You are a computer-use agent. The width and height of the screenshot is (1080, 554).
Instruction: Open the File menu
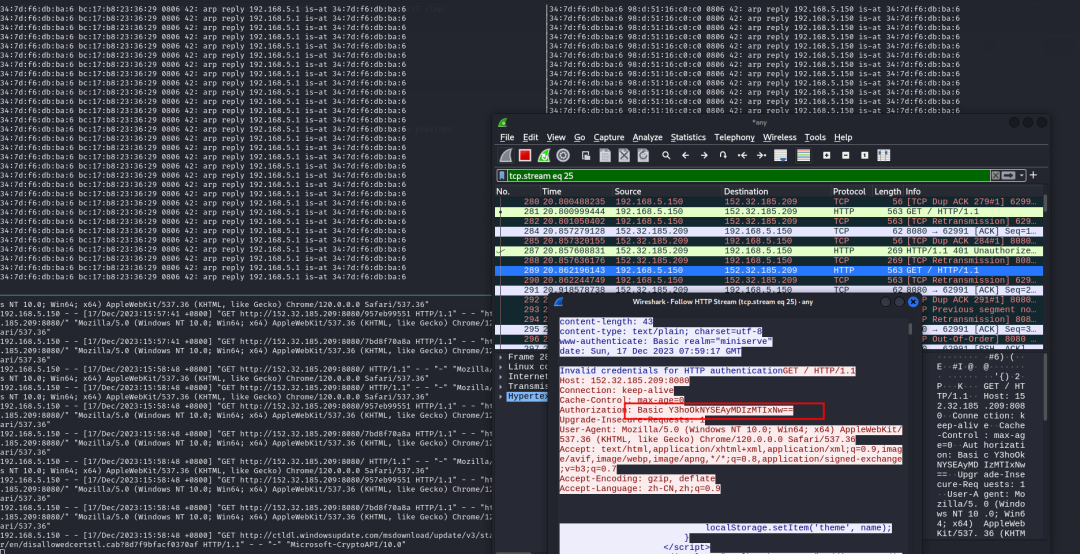(x=507, y=137)
